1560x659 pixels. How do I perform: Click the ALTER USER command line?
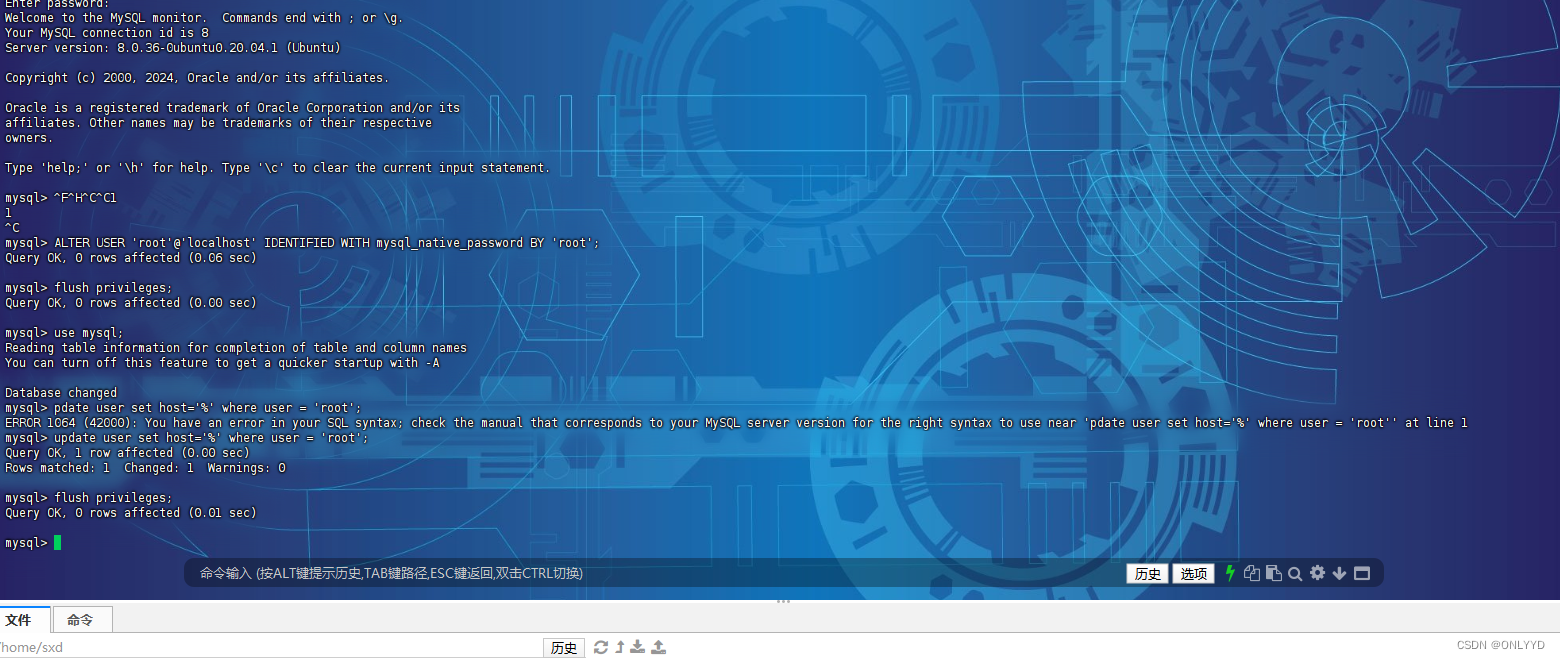coord(302,242)
